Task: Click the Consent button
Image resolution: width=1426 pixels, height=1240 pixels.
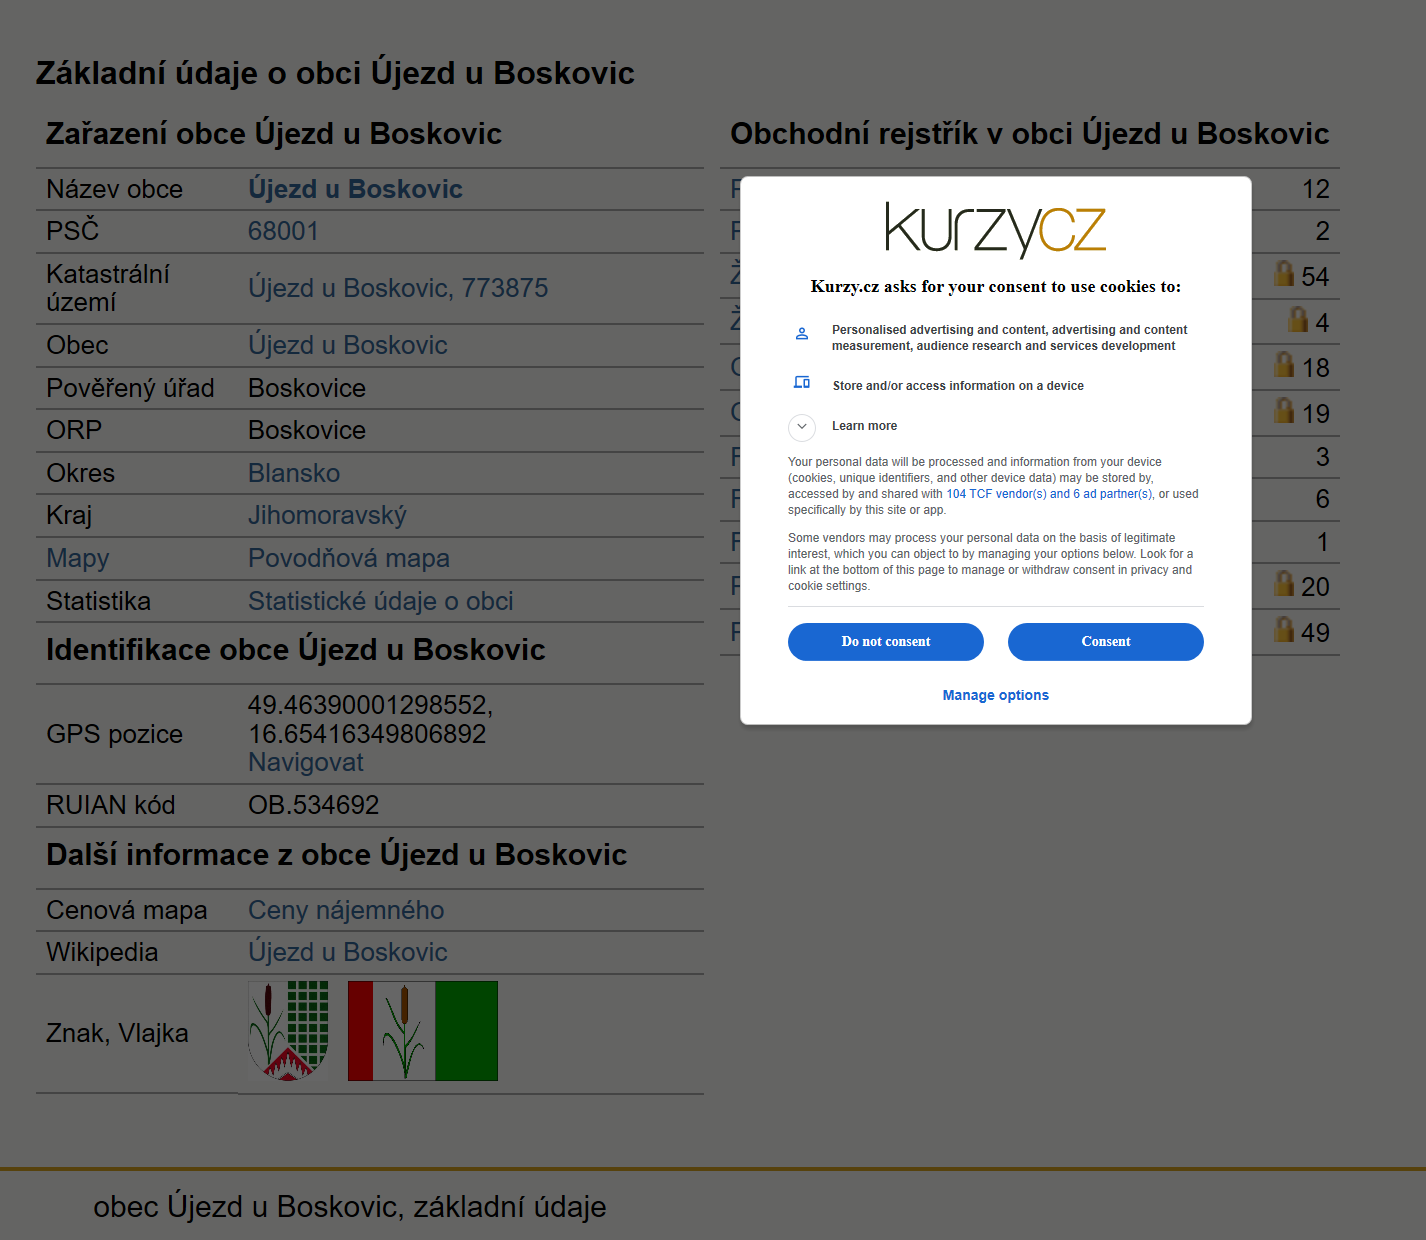Action: pyautogui.click(x=1105, y=642)
